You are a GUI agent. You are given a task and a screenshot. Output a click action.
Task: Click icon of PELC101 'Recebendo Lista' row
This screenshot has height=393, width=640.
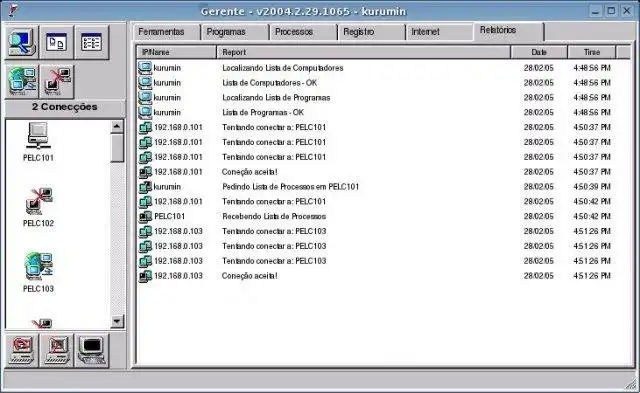(145, 216)
